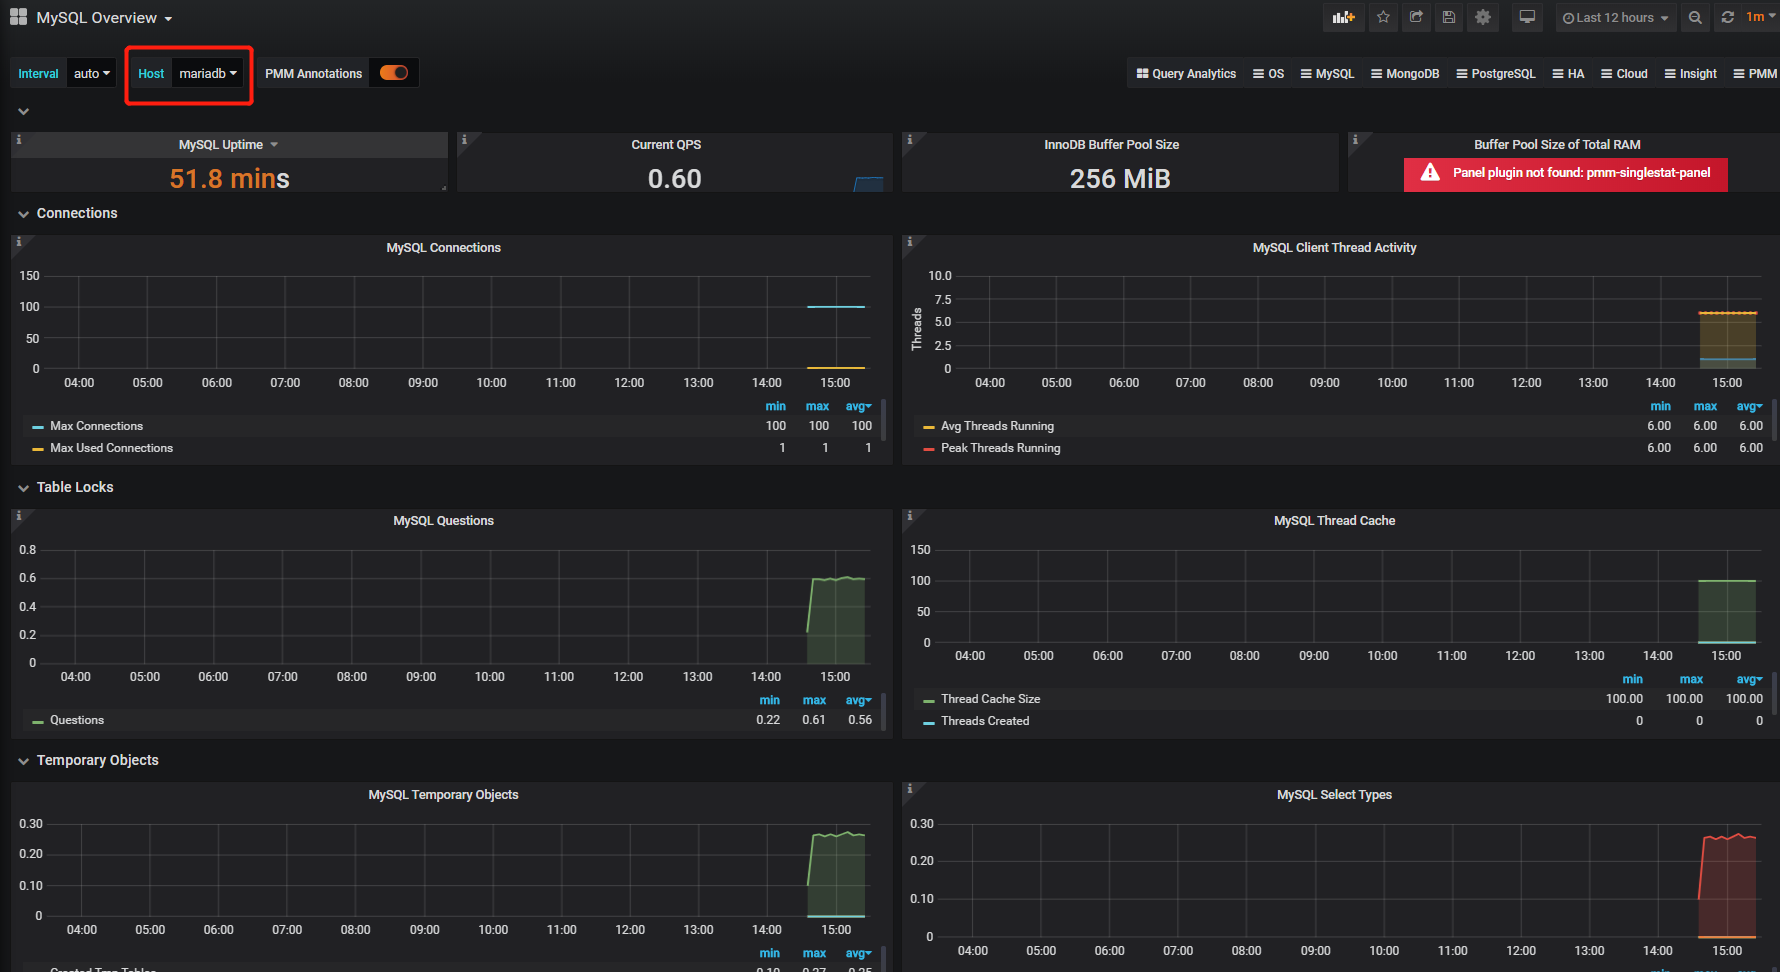
Task: Open the Host mariadb dropdown
Action: click(x=208, y=73)
